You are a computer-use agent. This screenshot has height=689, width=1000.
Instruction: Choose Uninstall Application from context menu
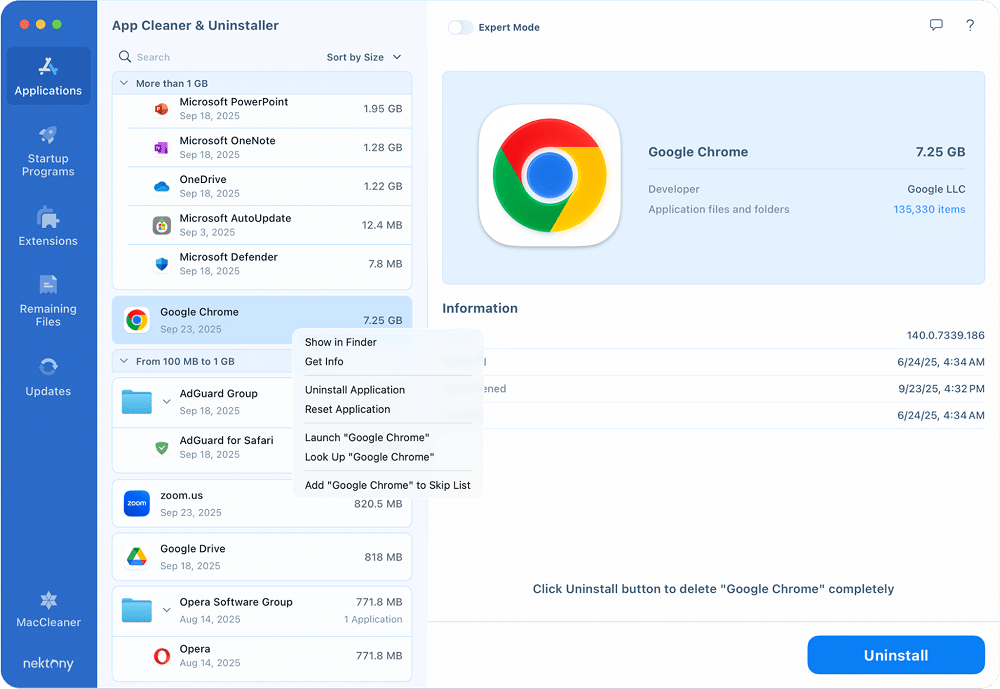click(355, 390)
